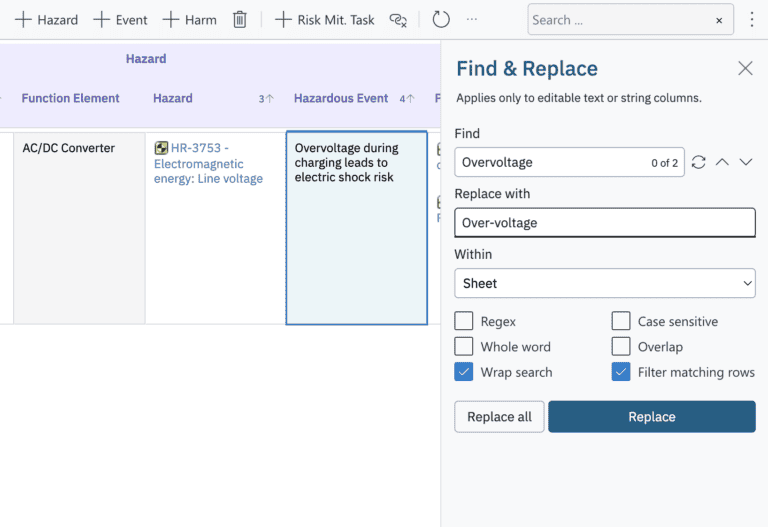Open the vertical kebab menu
768x527 pixels.
(x=752, y=20)
